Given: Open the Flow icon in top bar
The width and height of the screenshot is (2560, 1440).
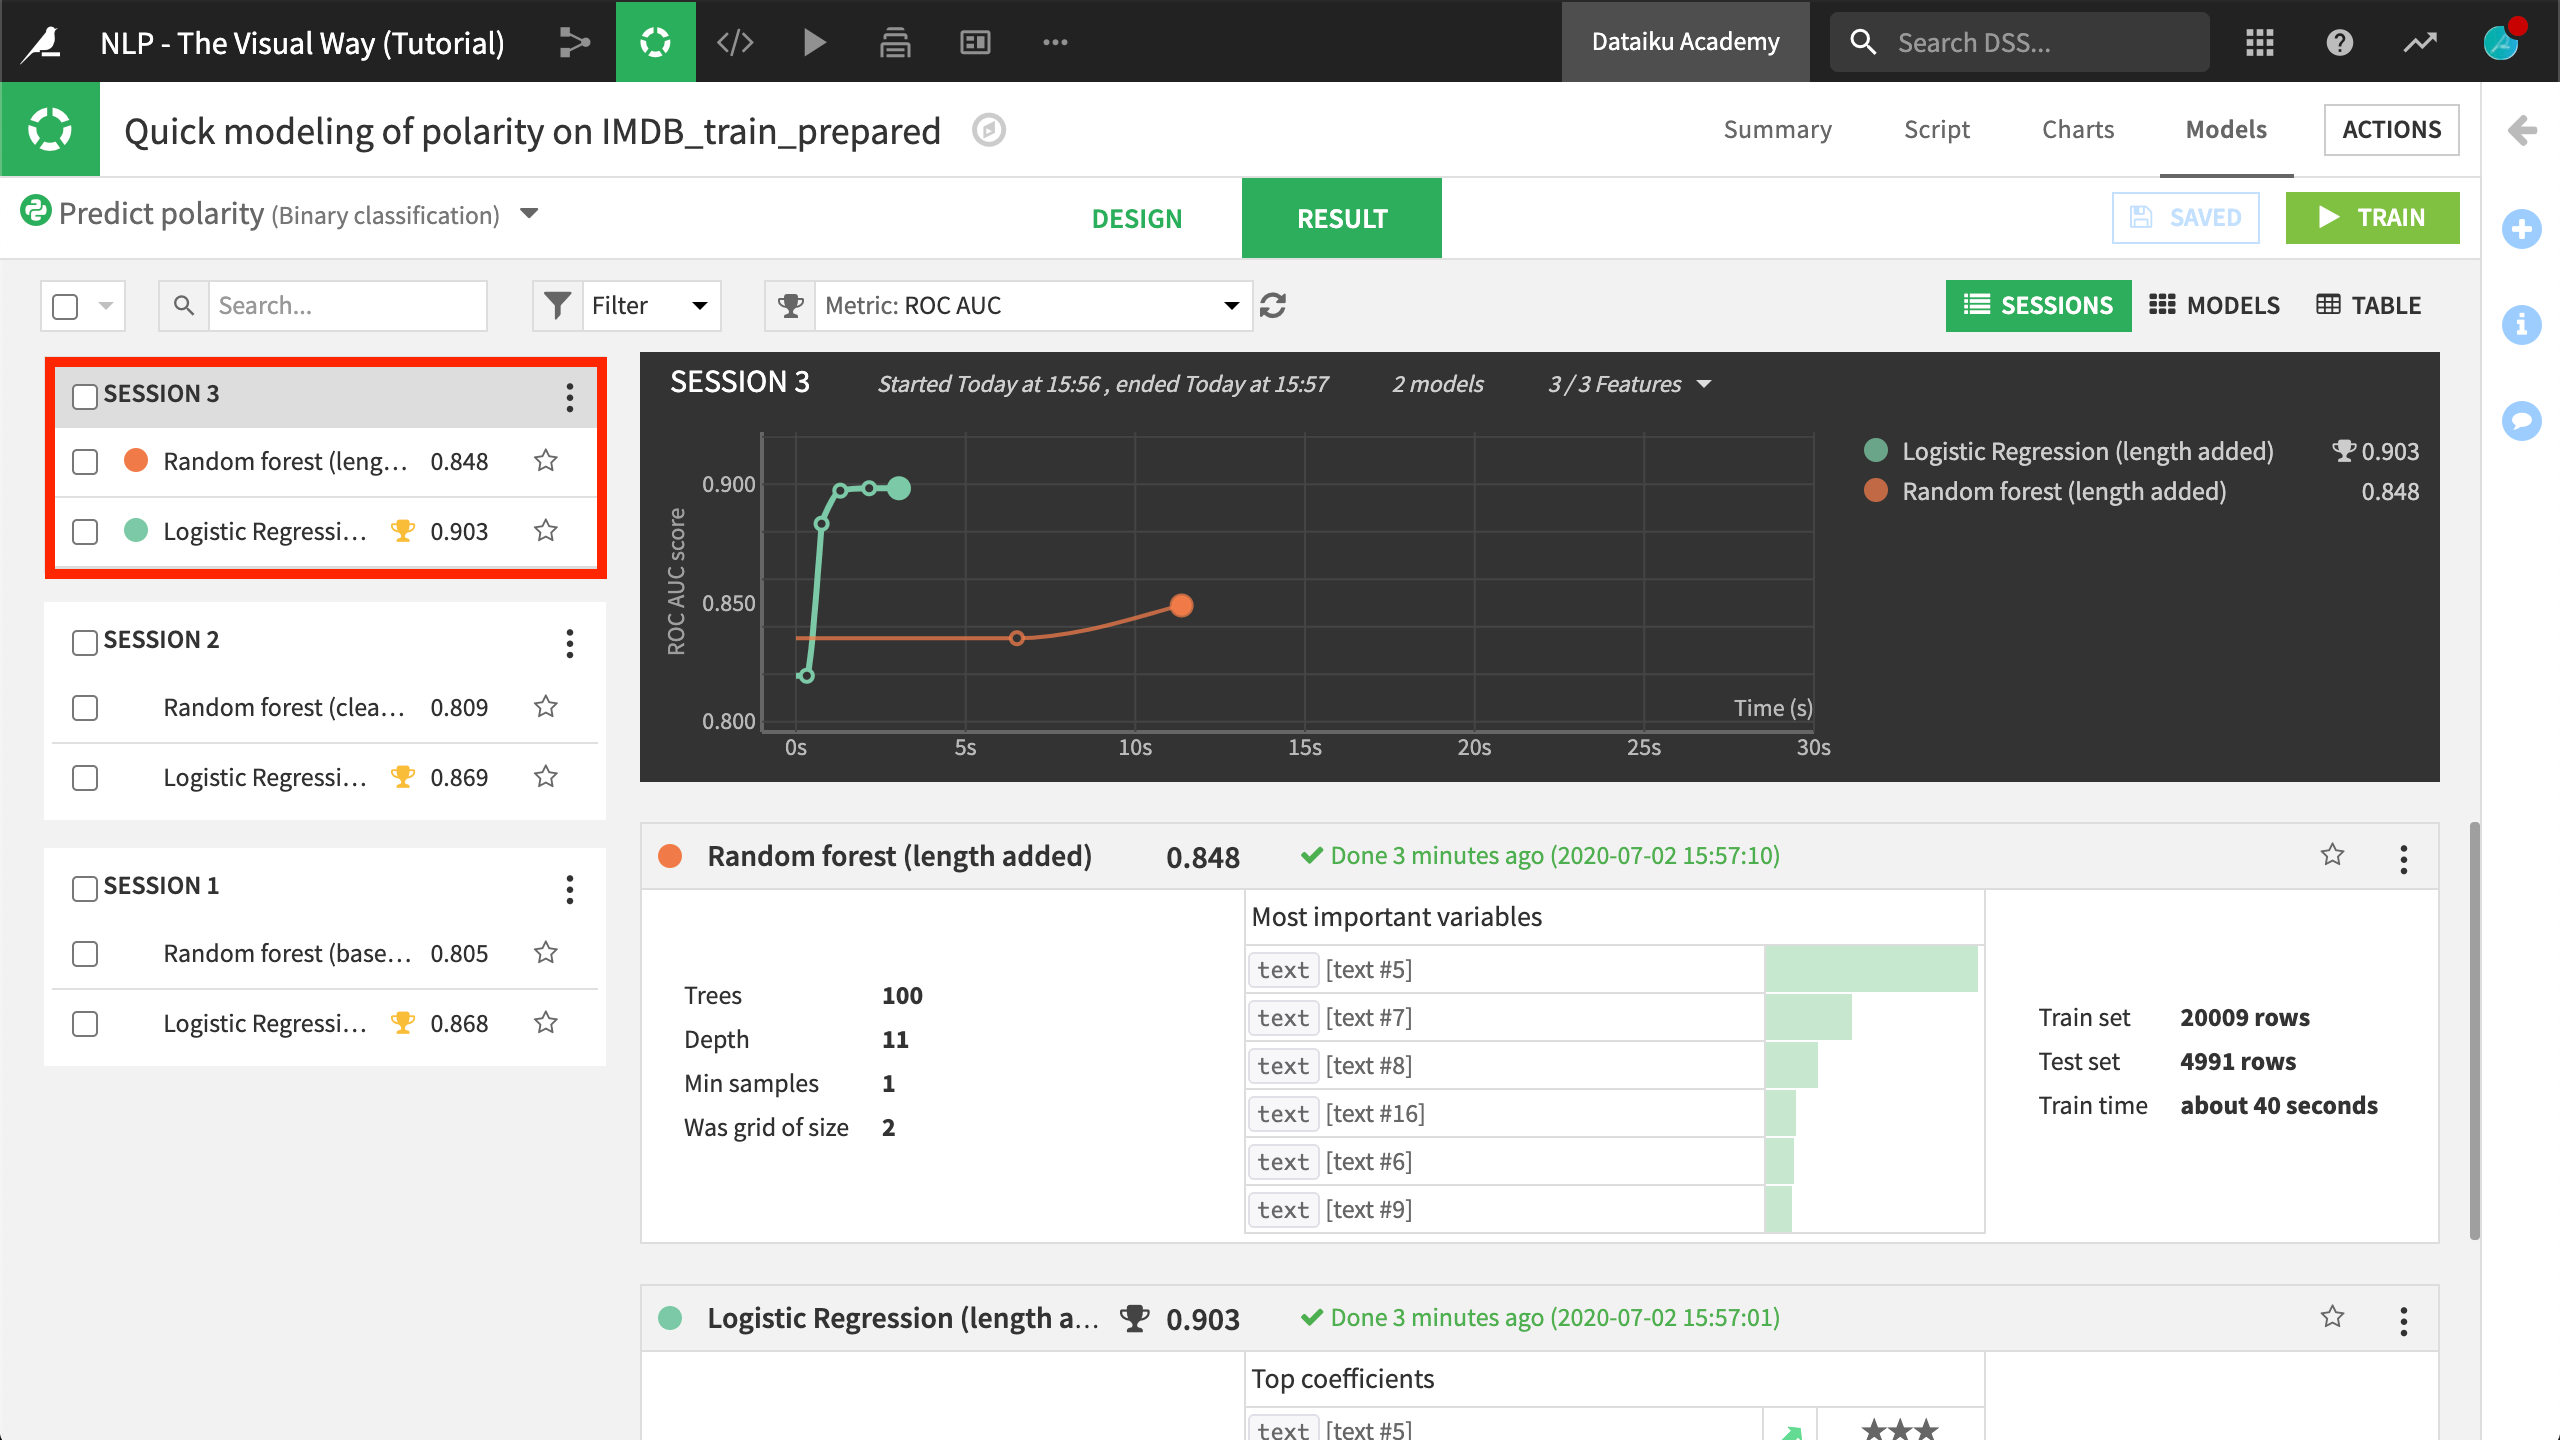Looking at the screenshot, I should coord(575,42).
